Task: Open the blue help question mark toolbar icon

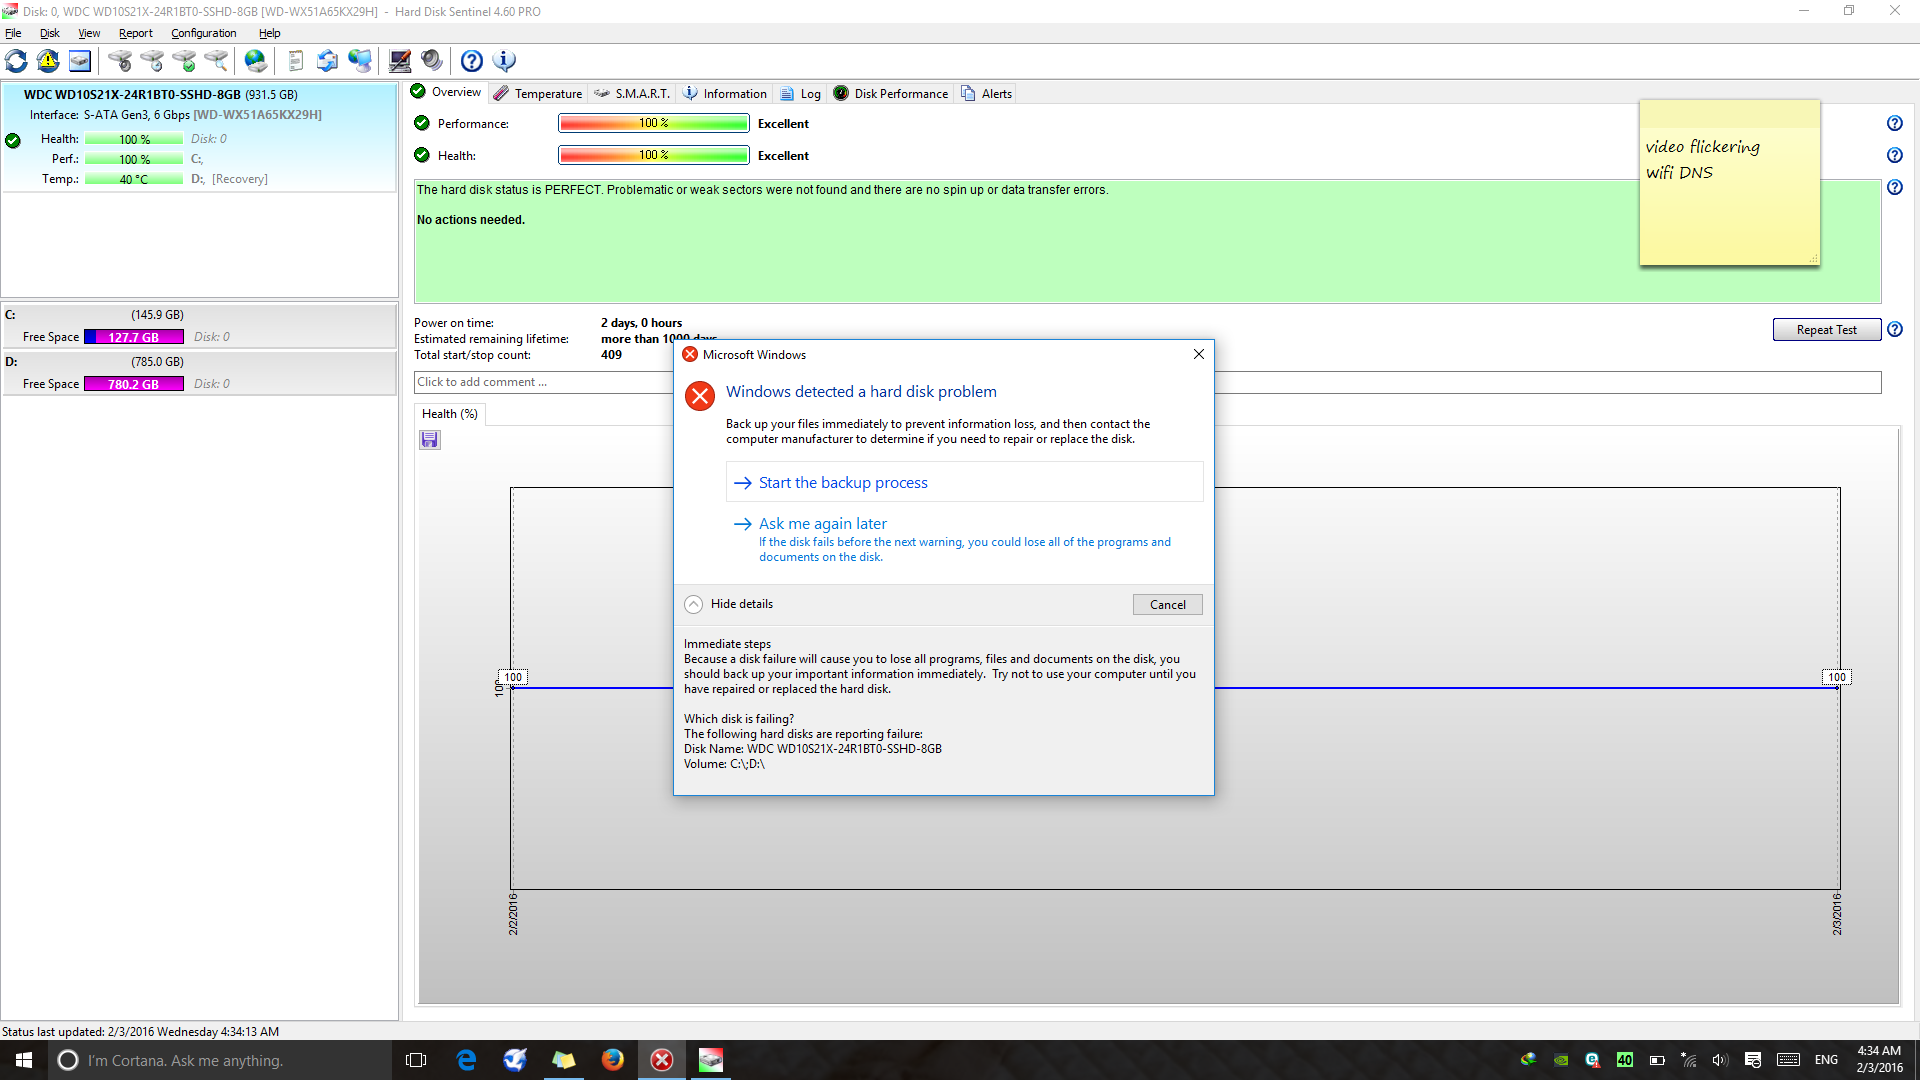Action: tap(472, 61)
